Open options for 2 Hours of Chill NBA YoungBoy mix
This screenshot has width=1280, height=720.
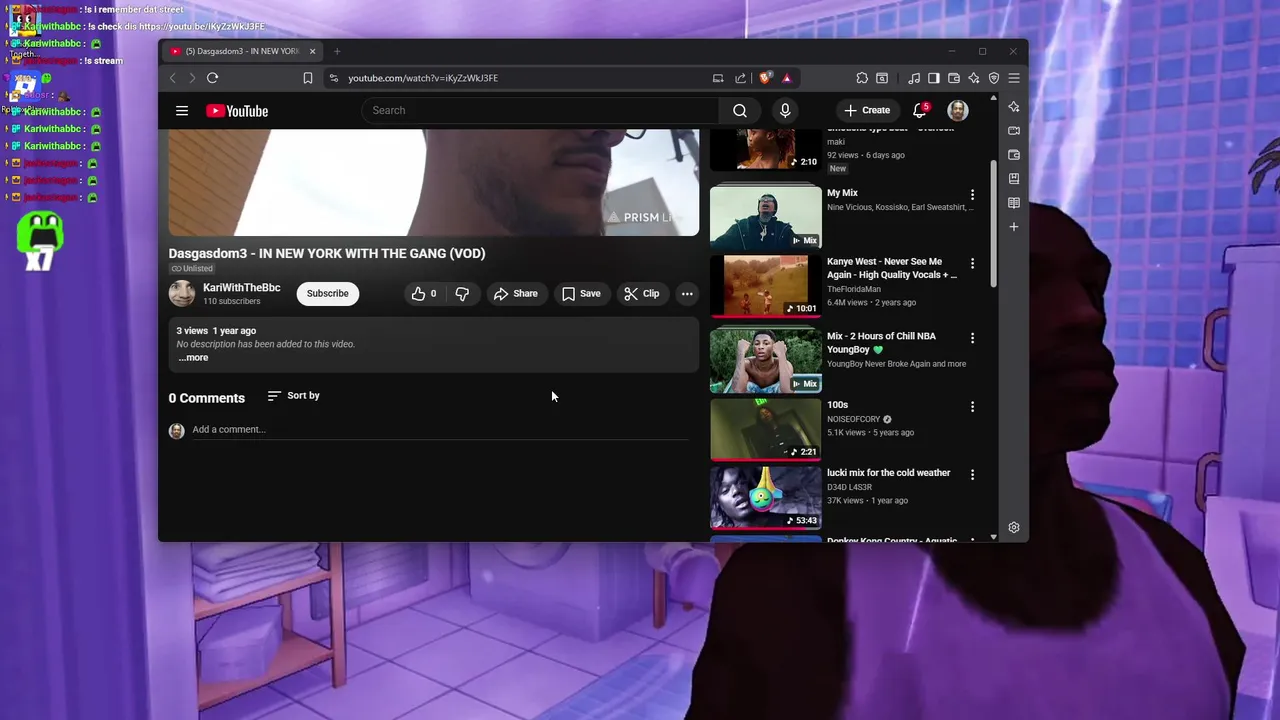(x=972, y=338)
